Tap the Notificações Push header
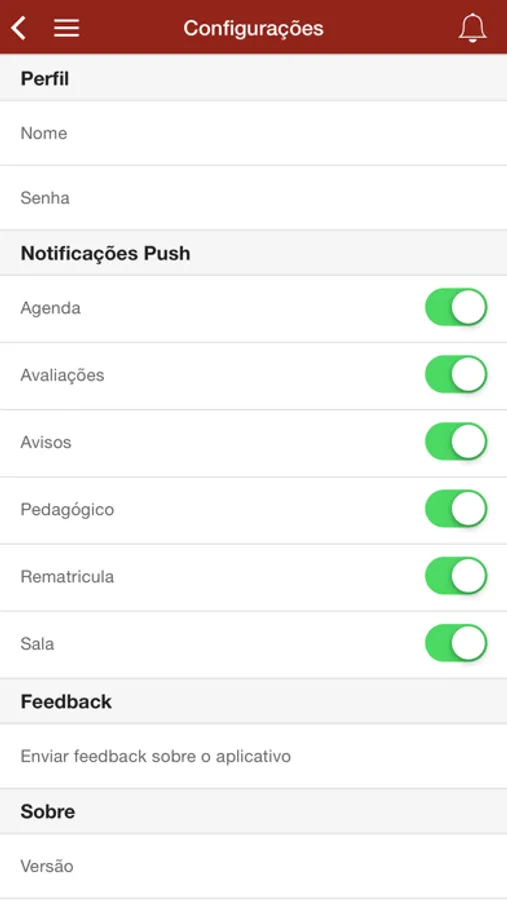This screenshot has width=507, height=900. tap(253, 253)
